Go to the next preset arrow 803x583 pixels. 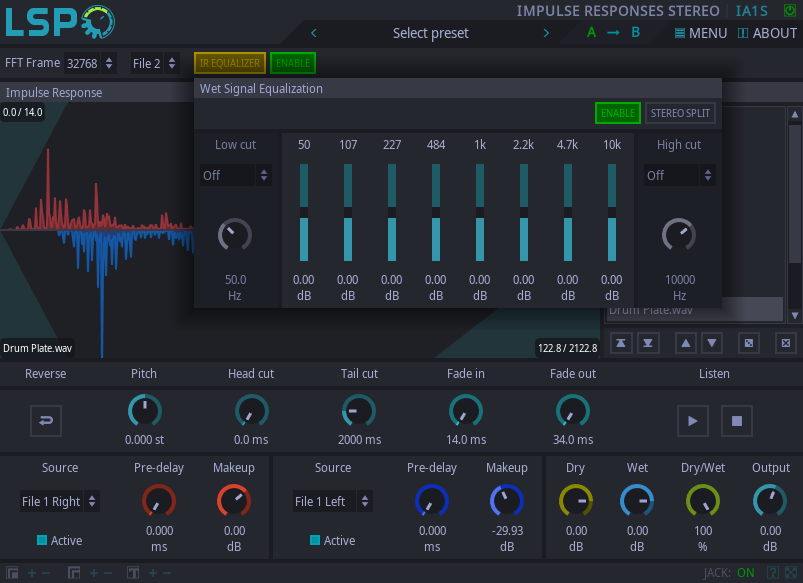click(546, 33)
